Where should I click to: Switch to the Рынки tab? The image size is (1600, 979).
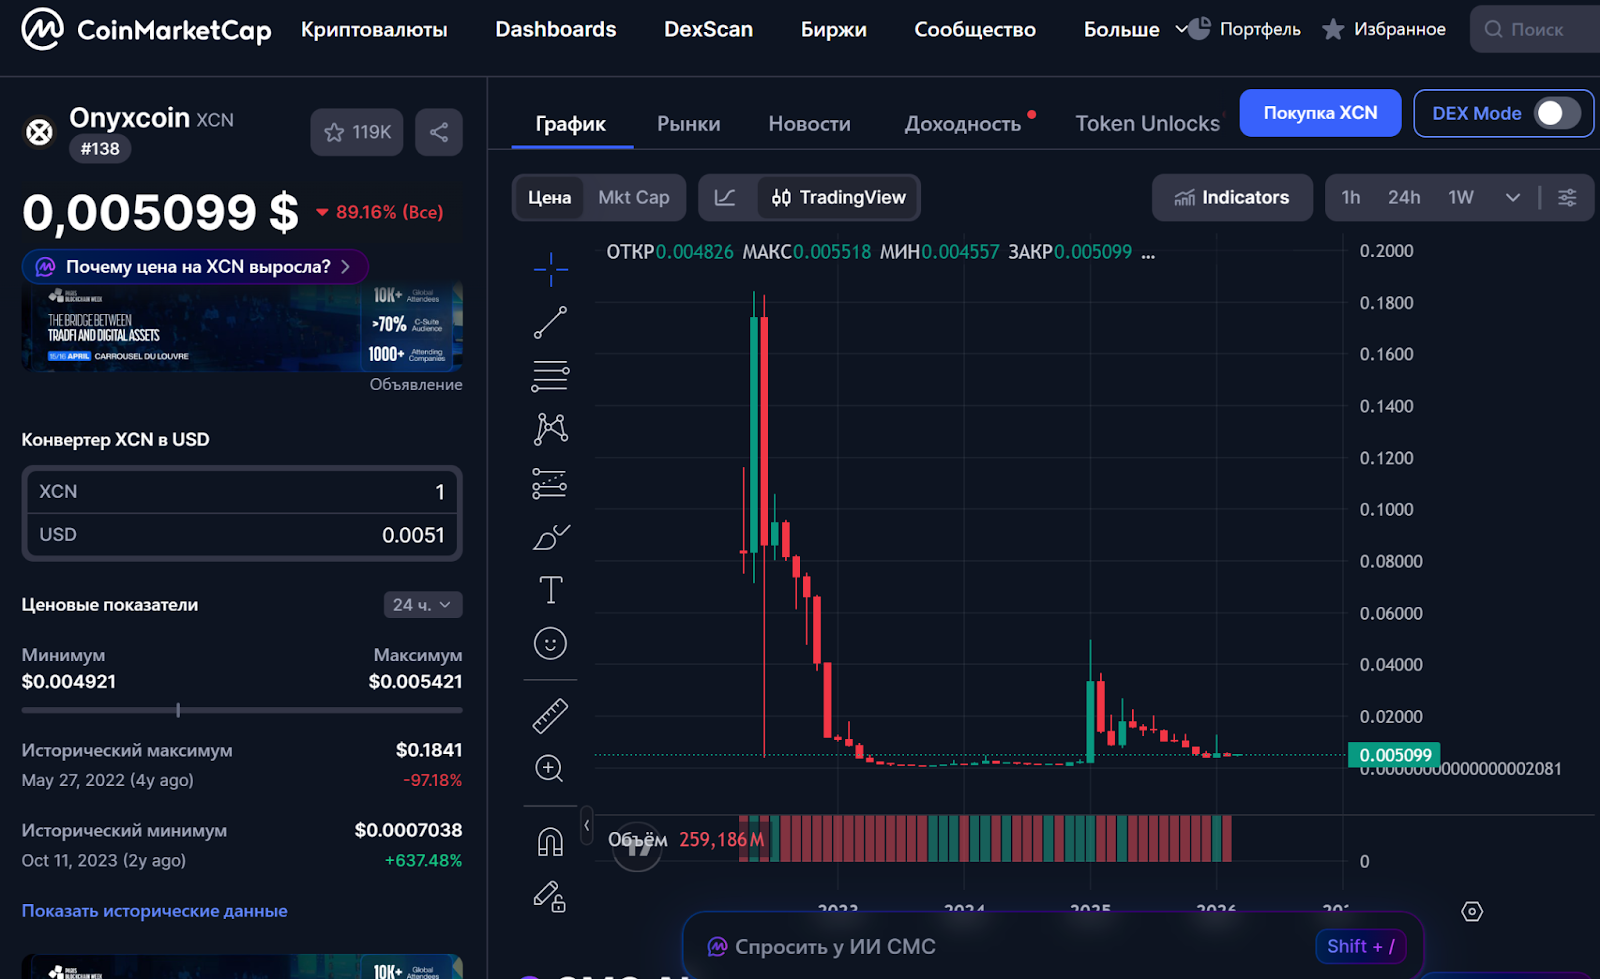click(688, 124)
